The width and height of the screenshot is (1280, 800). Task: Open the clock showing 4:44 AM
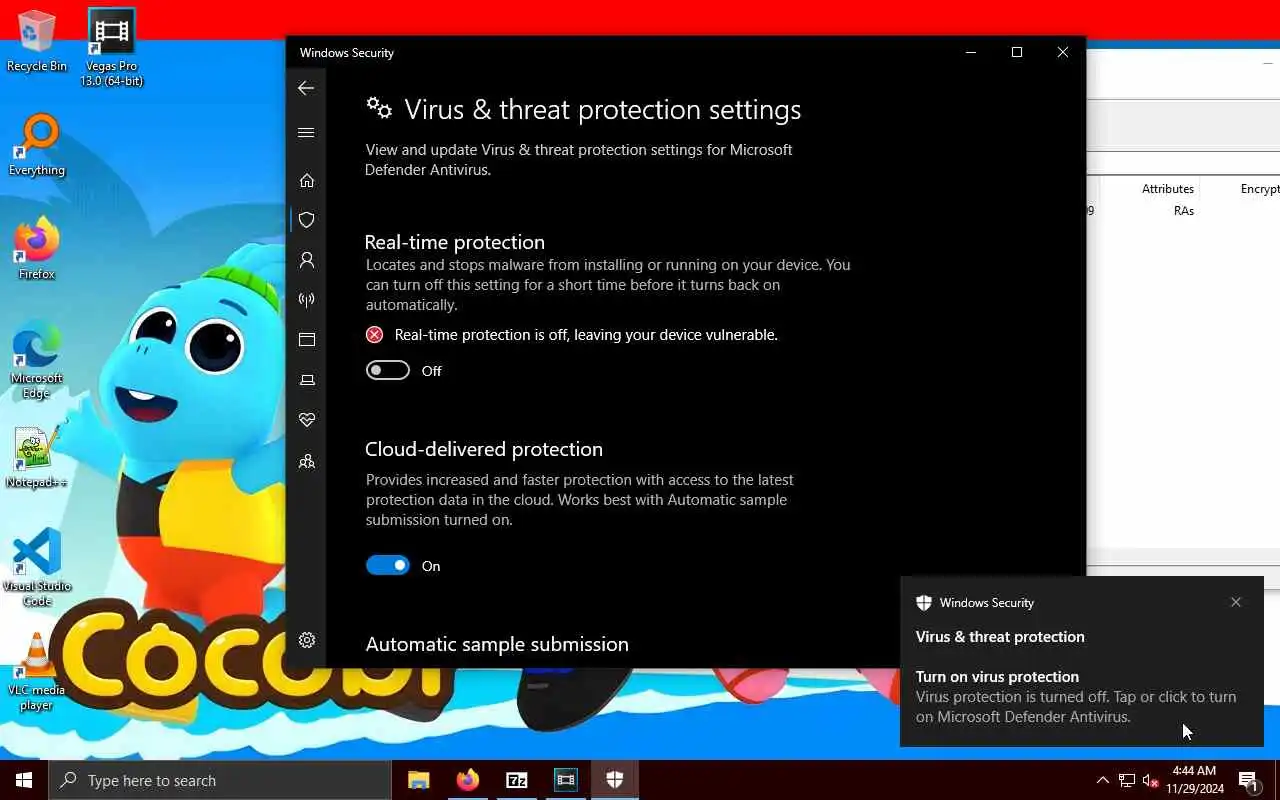[1194, 780]
